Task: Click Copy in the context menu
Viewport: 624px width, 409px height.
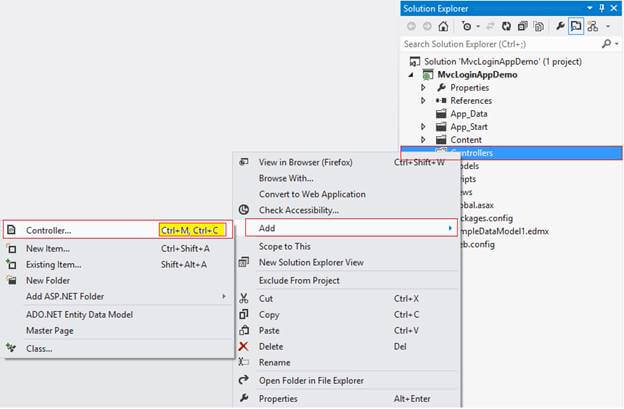Action: (x=345, y=314)
